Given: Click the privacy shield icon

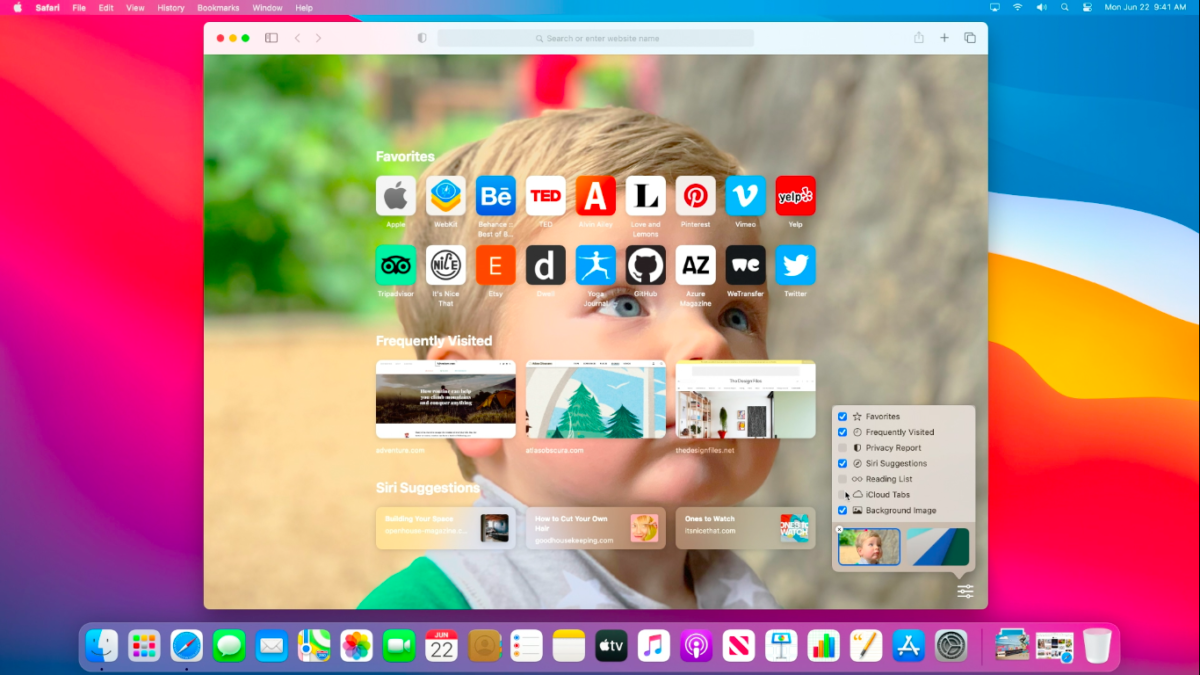Looking at the screenshot, I should (422, 38).
